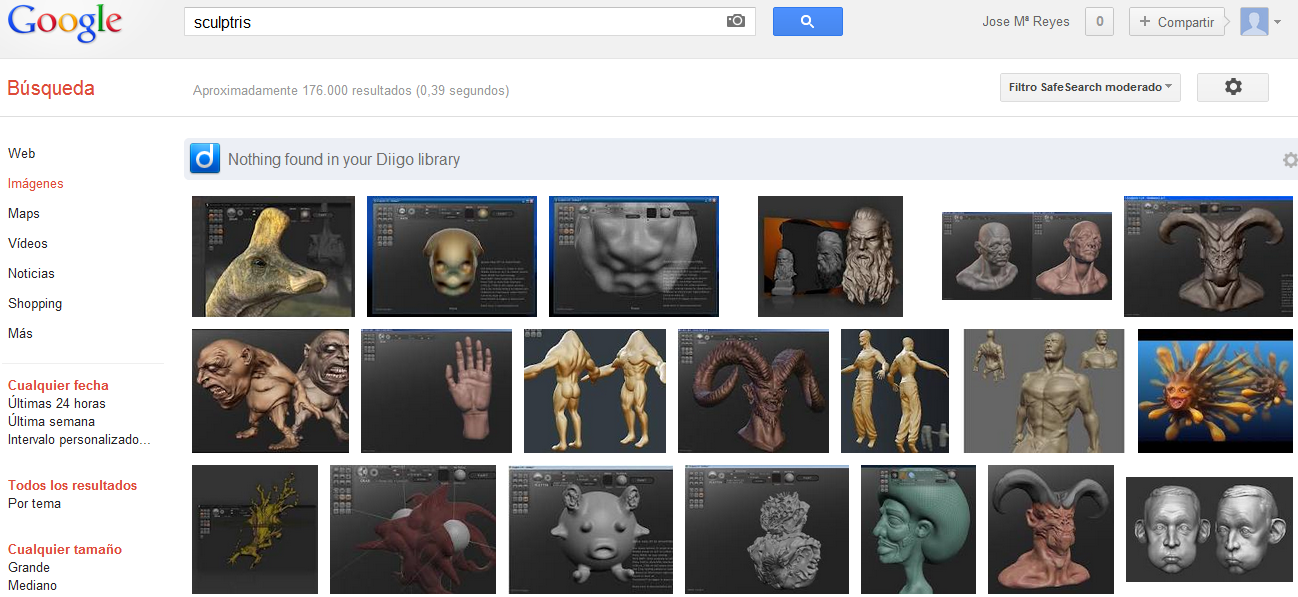1298x597 pixels.
Task: Open Diigo bar gear options
Action: coord(1290,160)
